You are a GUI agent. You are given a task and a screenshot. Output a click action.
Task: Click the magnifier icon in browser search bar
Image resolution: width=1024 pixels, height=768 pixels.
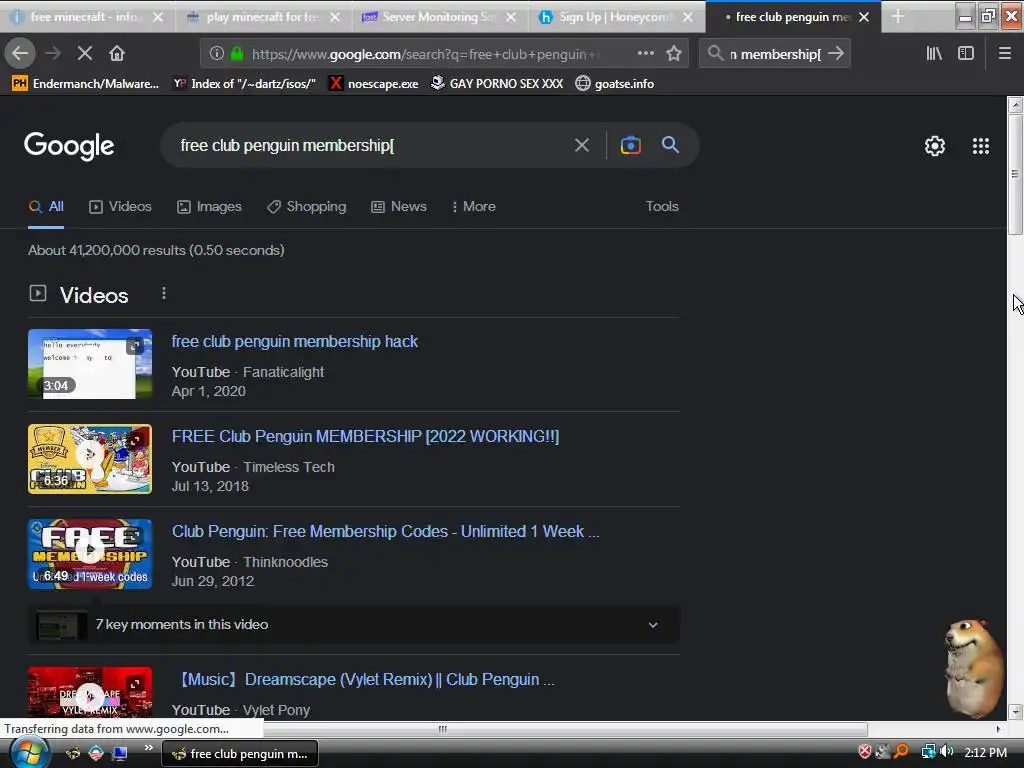tap(715, 53)
